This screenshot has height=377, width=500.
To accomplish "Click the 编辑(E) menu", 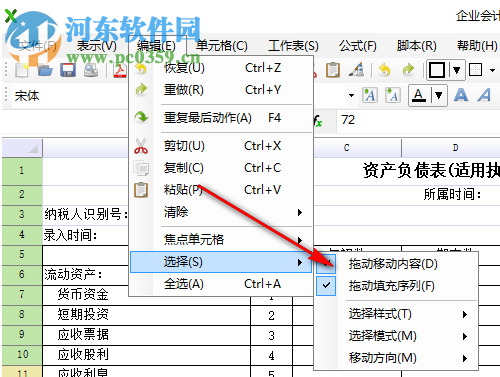I will 156,46.
